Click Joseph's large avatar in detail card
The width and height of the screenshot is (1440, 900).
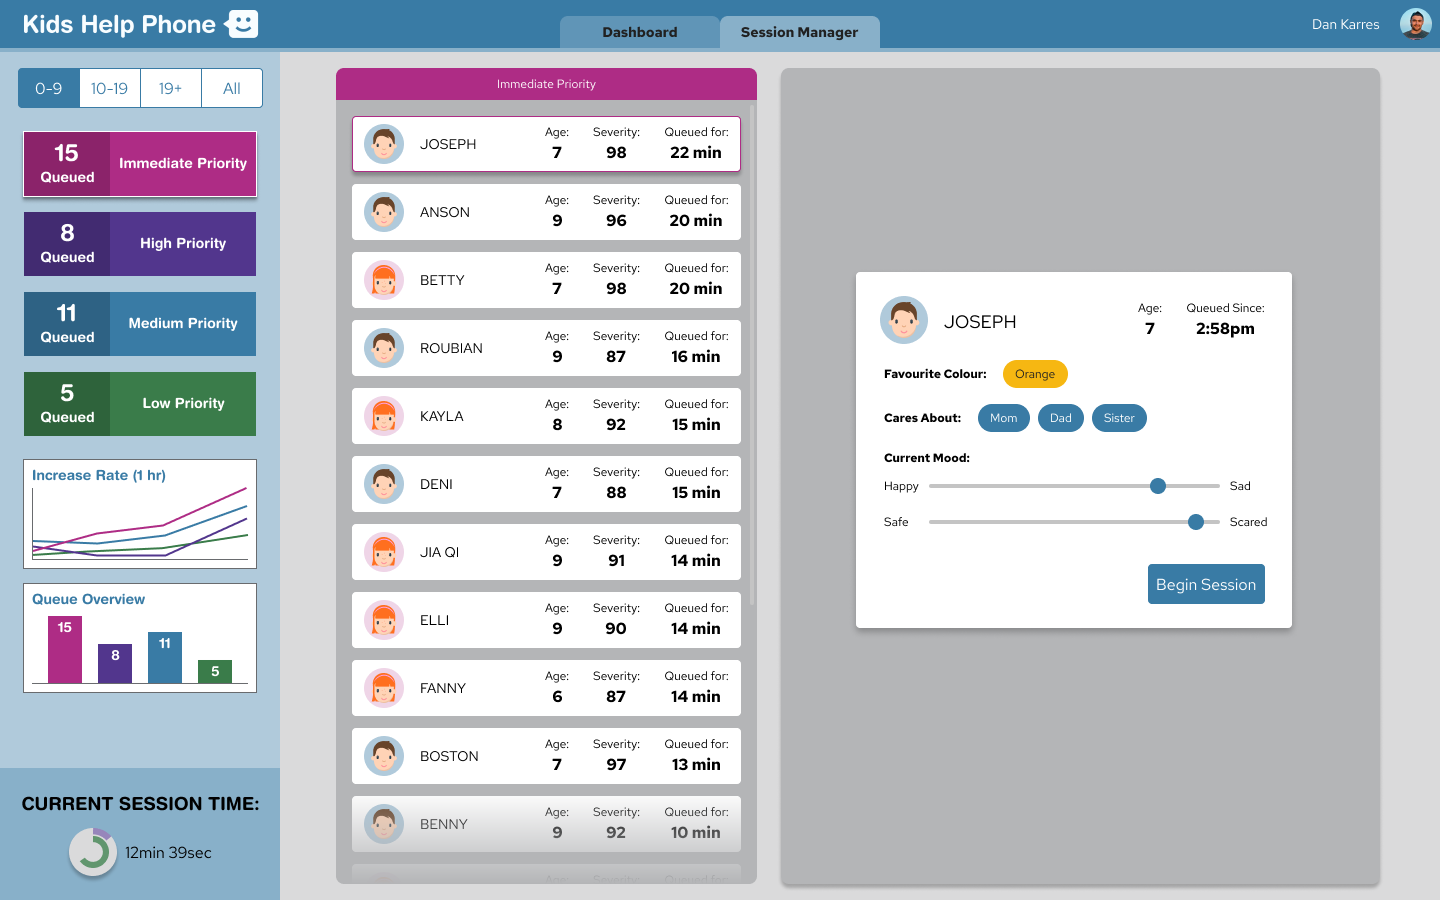point(904,320)
